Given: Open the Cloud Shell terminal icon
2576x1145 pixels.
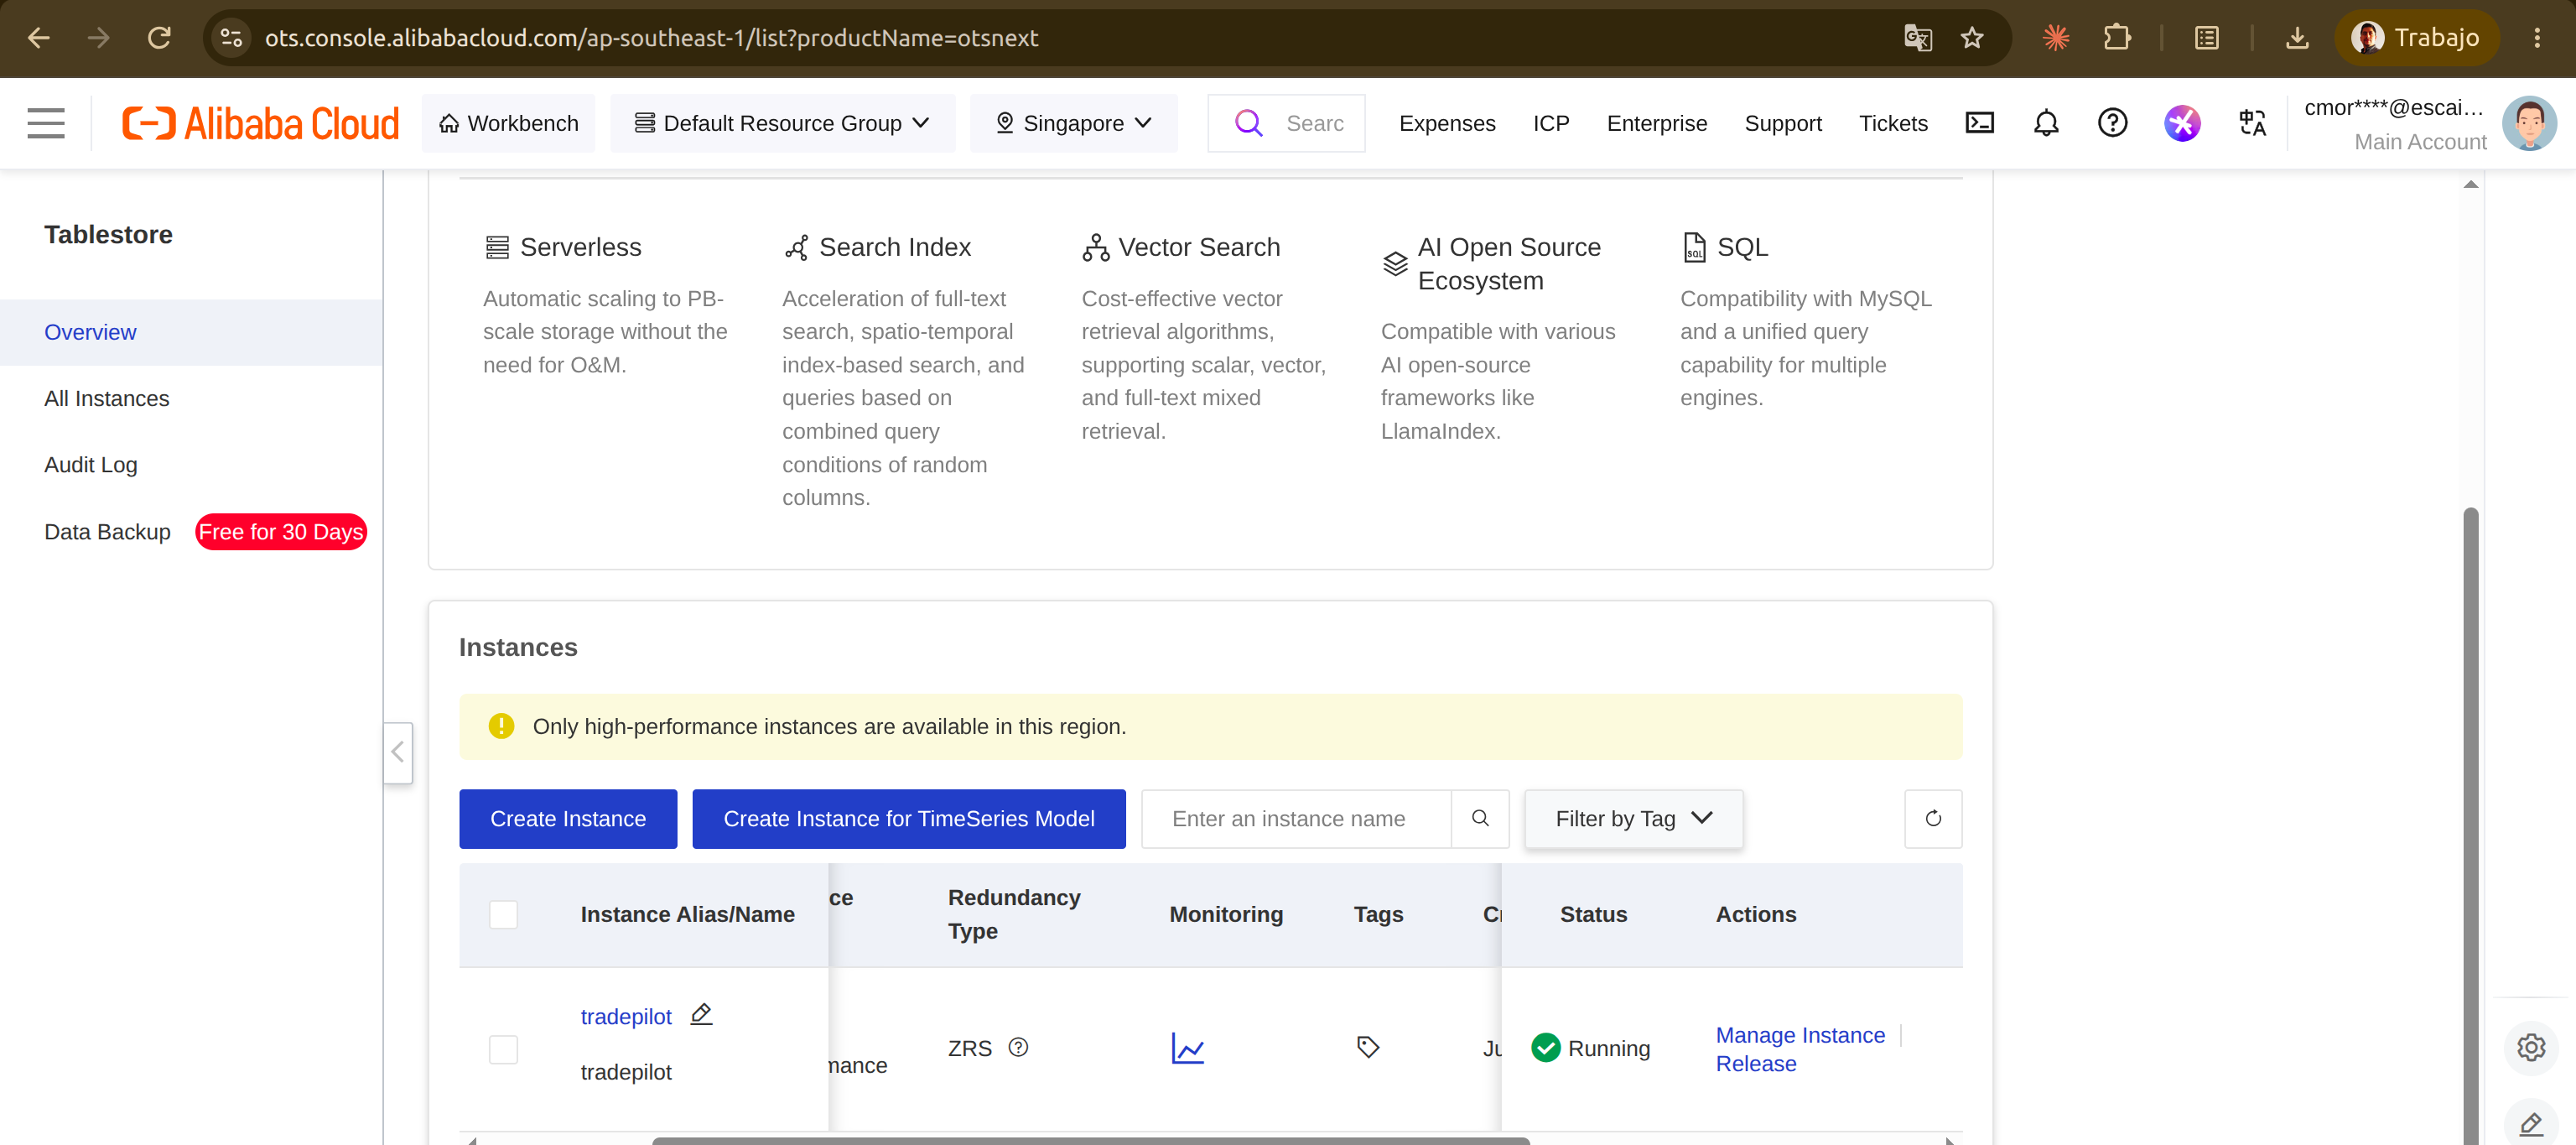Looking at the screenshot, I should 1979,123.
